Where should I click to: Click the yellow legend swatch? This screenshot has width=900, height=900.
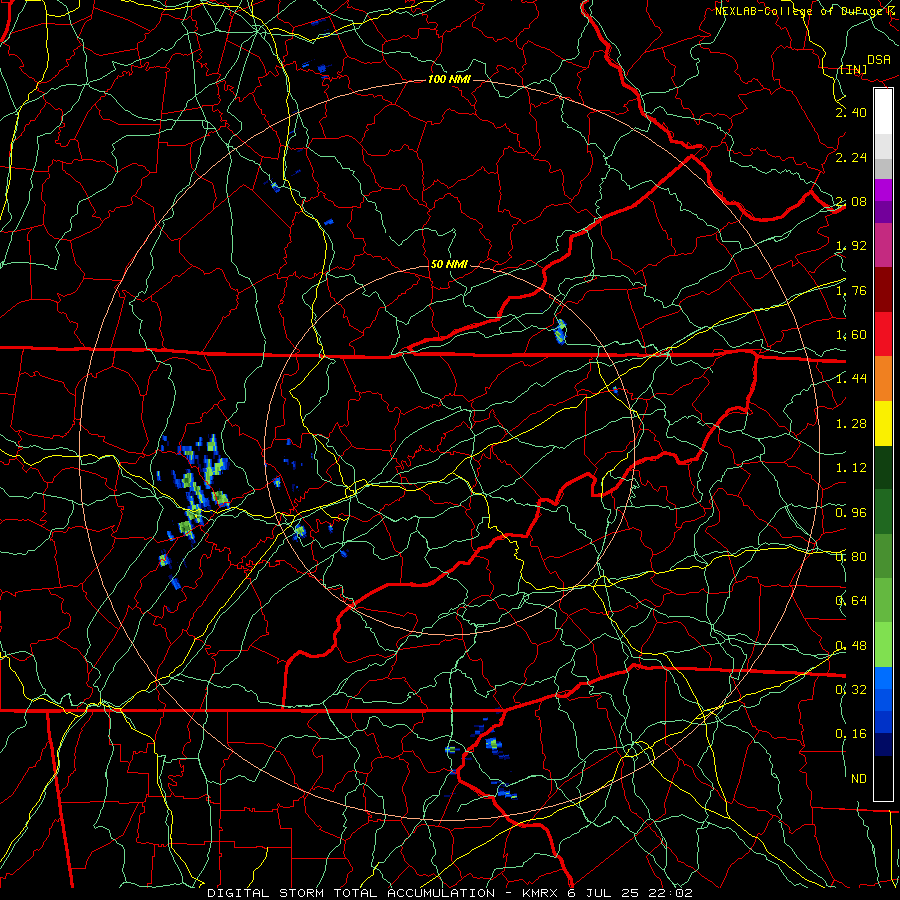(883, 423)
